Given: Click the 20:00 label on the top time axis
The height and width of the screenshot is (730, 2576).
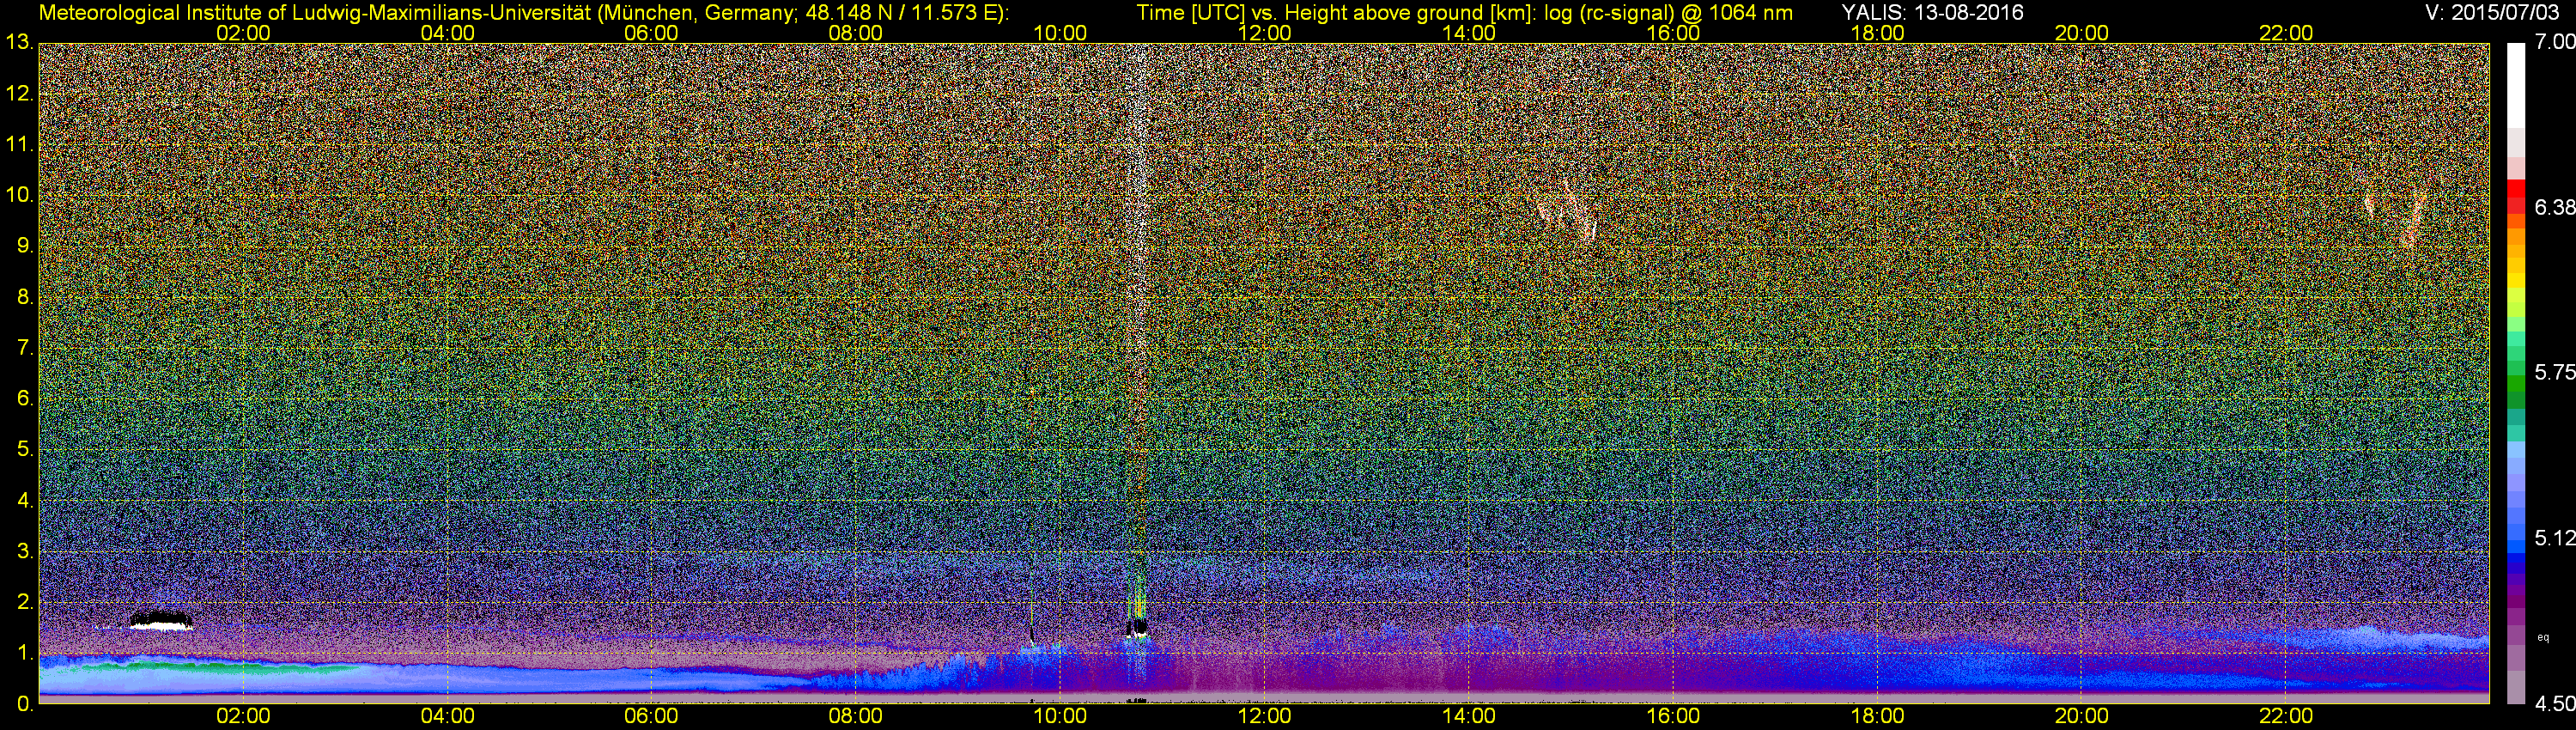Looking at the screenshot, I should click(2082, 33).
